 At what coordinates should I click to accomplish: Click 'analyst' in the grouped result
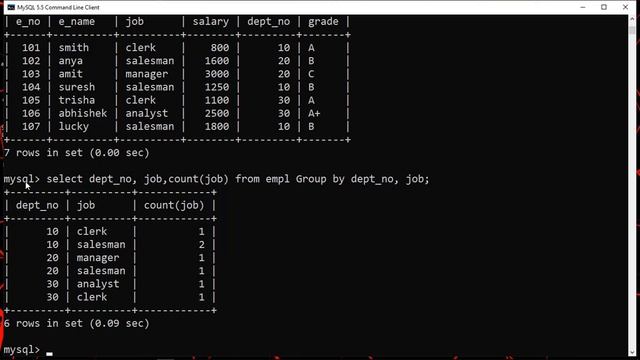coord(98,284)
